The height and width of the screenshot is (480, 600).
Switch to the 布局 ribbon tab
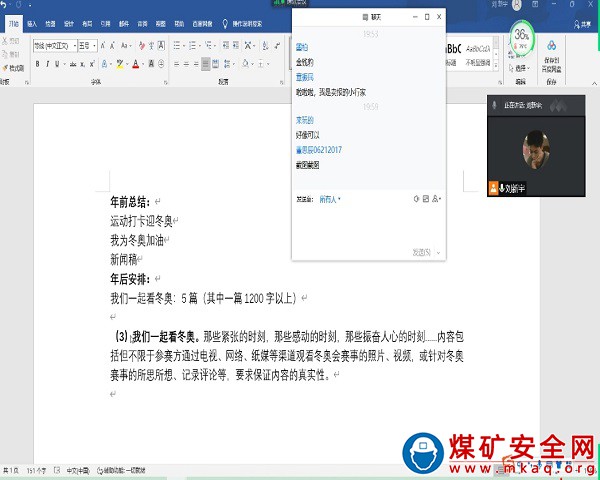click(87, 24)
